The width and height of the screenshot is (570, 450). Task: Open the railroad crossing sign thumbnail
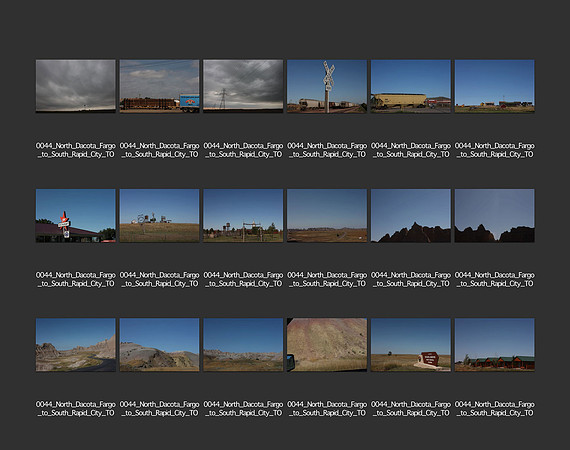click(x=327, y=86)
